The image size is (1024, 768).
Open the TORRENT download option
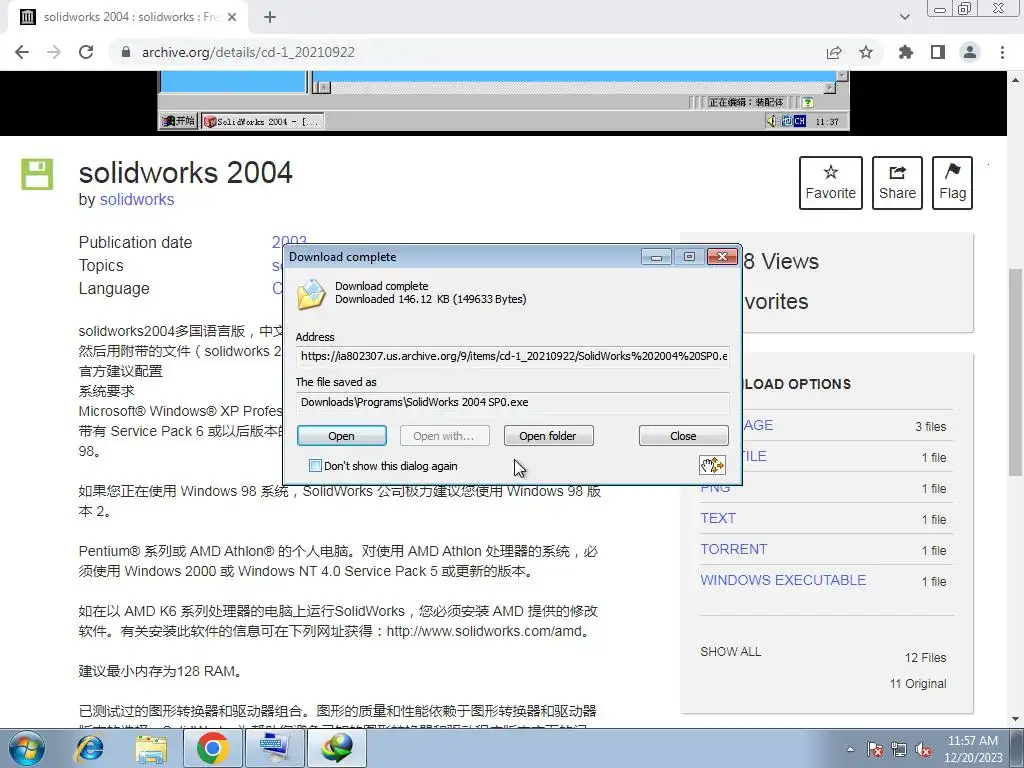click(733, 549)
